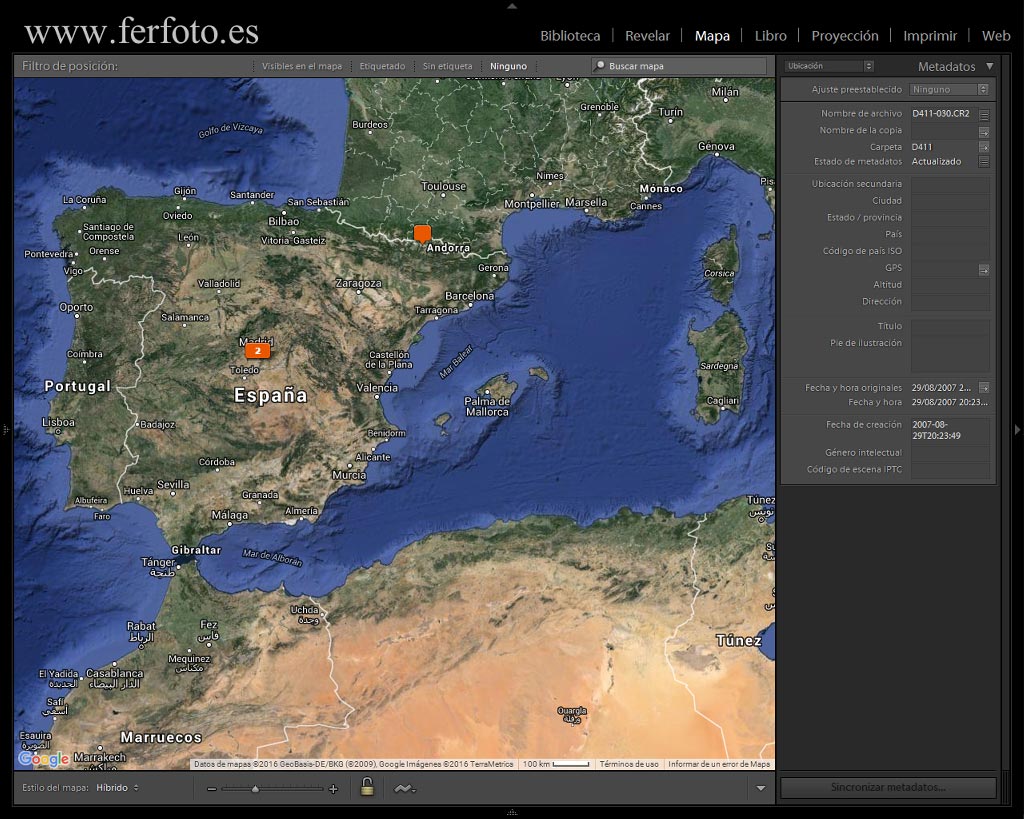Show top module bar via top arrow
Viewport: 1024px width, 819px height.
click(512, 5)
